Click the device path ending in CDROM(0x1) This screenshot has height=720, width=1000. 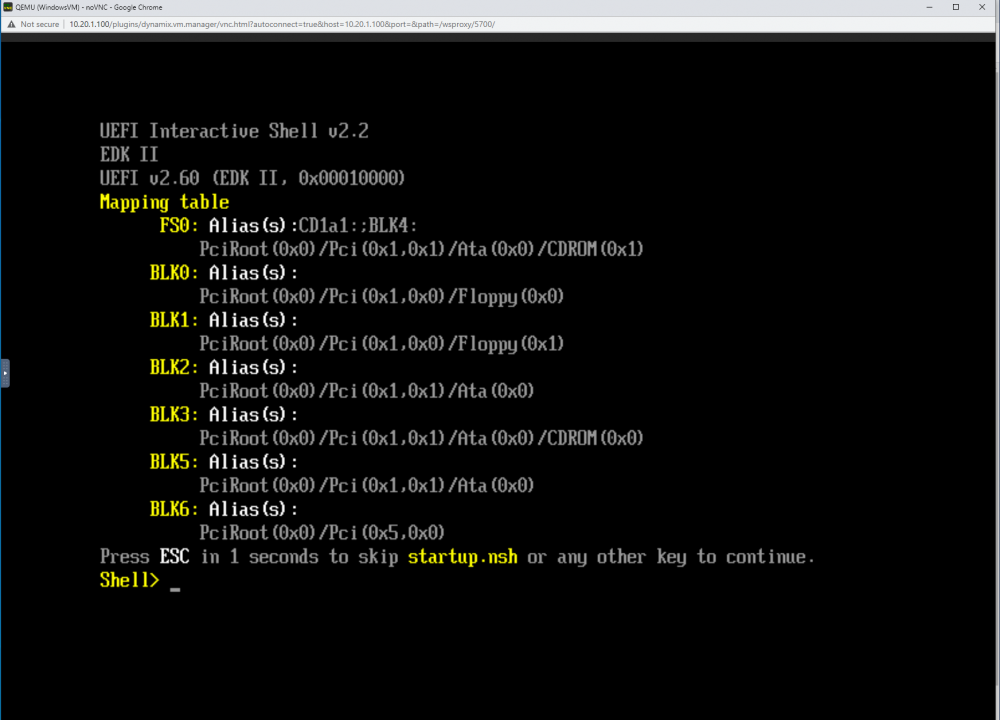coord(422,249)
